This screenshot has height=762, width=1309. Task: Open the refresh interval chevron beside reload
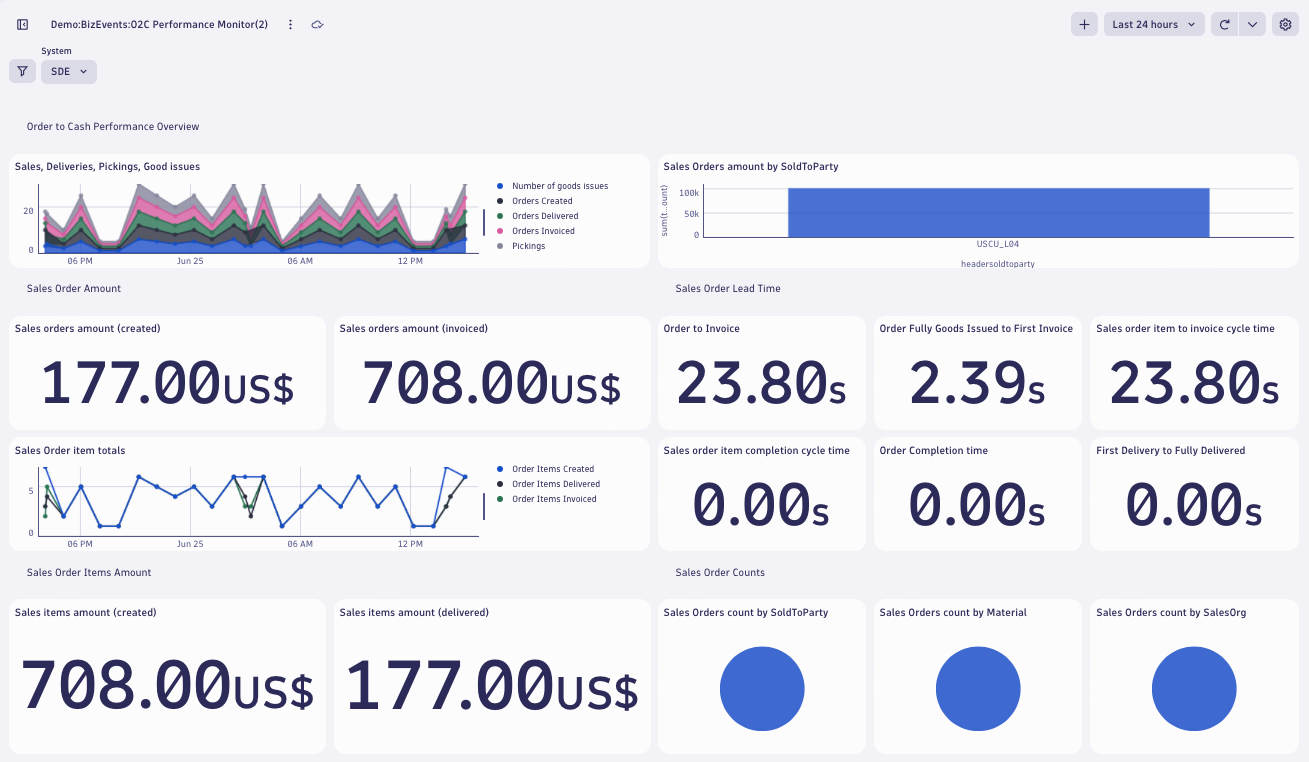click(x=1252, y=24)
